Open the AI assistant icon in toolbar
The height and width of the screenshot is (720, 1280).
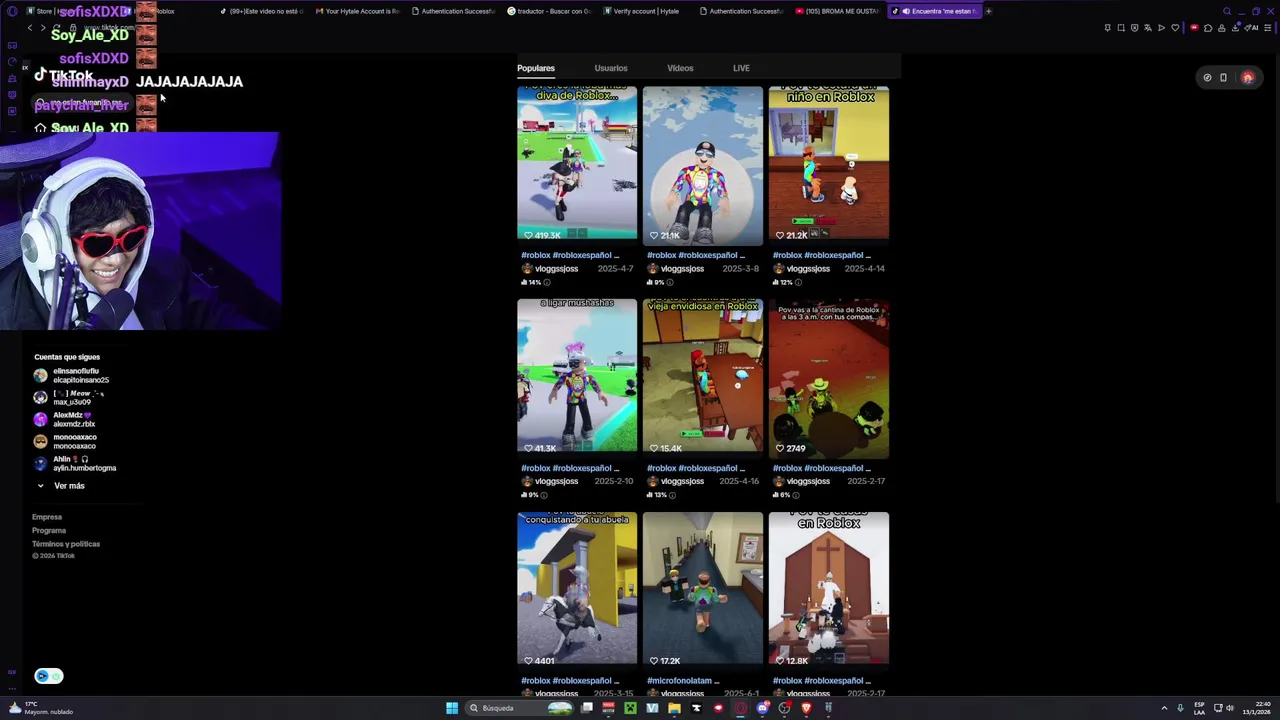1252,28
